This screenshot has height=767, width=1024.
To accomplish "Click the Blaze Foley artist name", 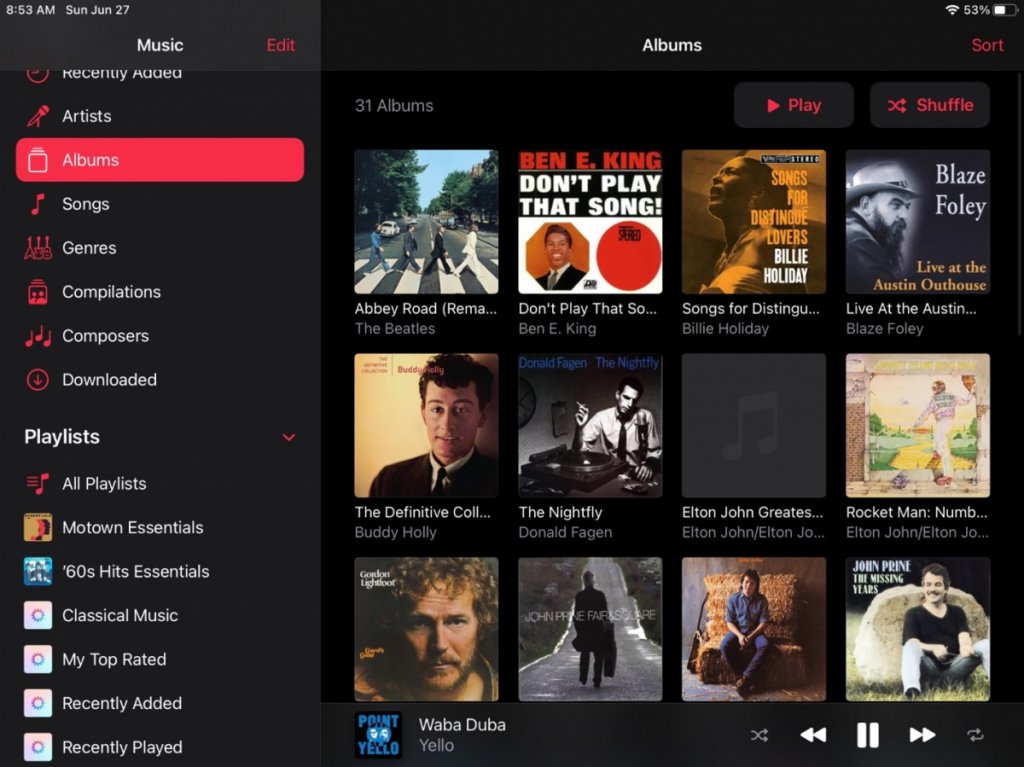I will (x=884, y=329).
